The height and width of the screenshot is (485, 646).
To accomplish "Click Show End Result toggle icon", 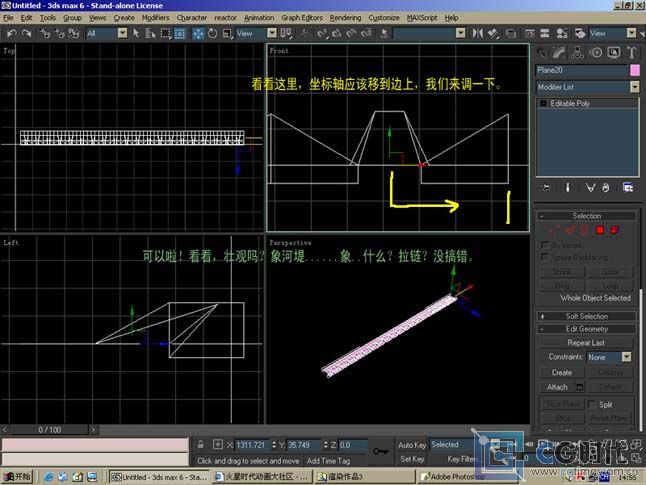I will (568, 188).
